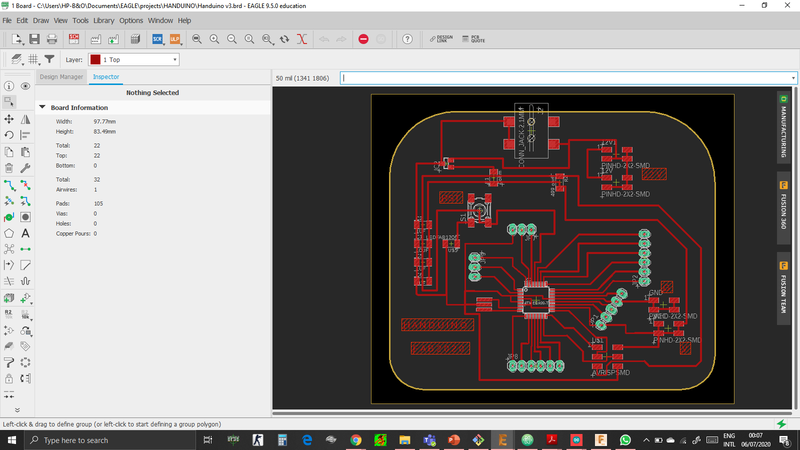The height and width of the screenshot is (450, 800).
Task: Select the Text tool in sidebar
Action: click(x=25, y=233)
